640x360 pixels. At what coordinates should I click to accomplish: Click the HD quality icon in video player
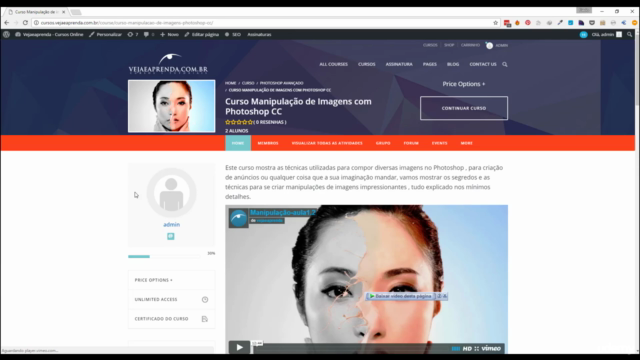pyautogui.click(x=467, y=349)
